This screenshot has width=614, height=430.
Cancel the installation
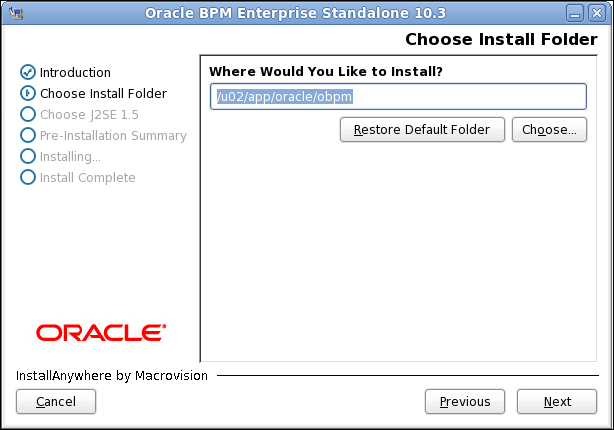[x=56, y=401]
